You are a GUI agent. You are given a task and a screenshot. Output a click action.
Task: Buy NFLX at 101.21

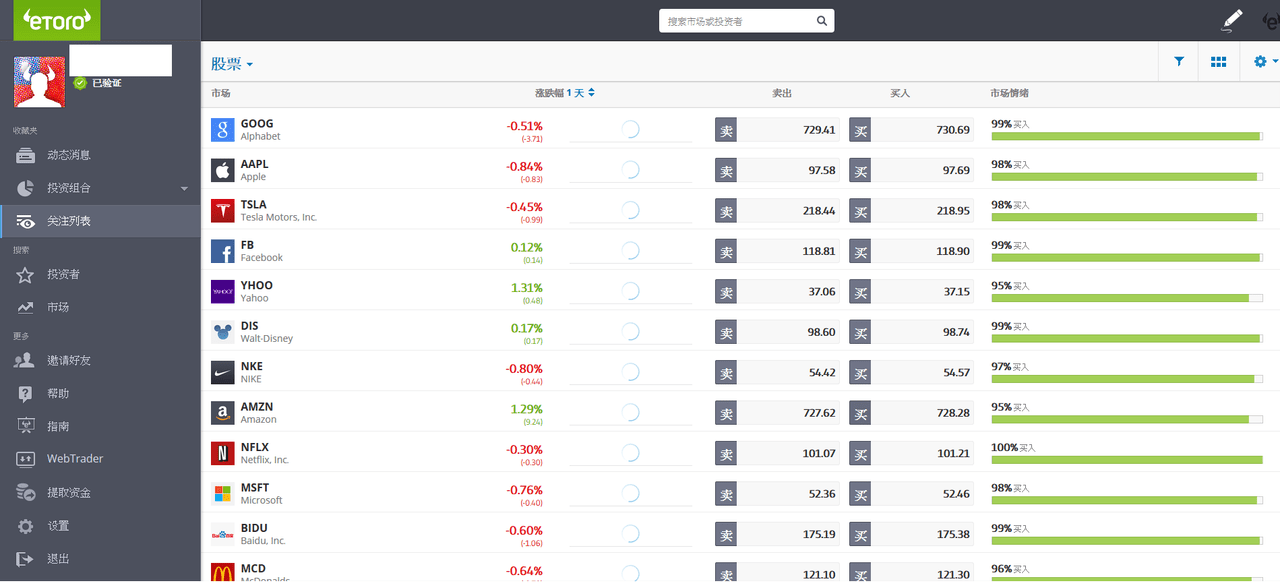click(911, 453)
